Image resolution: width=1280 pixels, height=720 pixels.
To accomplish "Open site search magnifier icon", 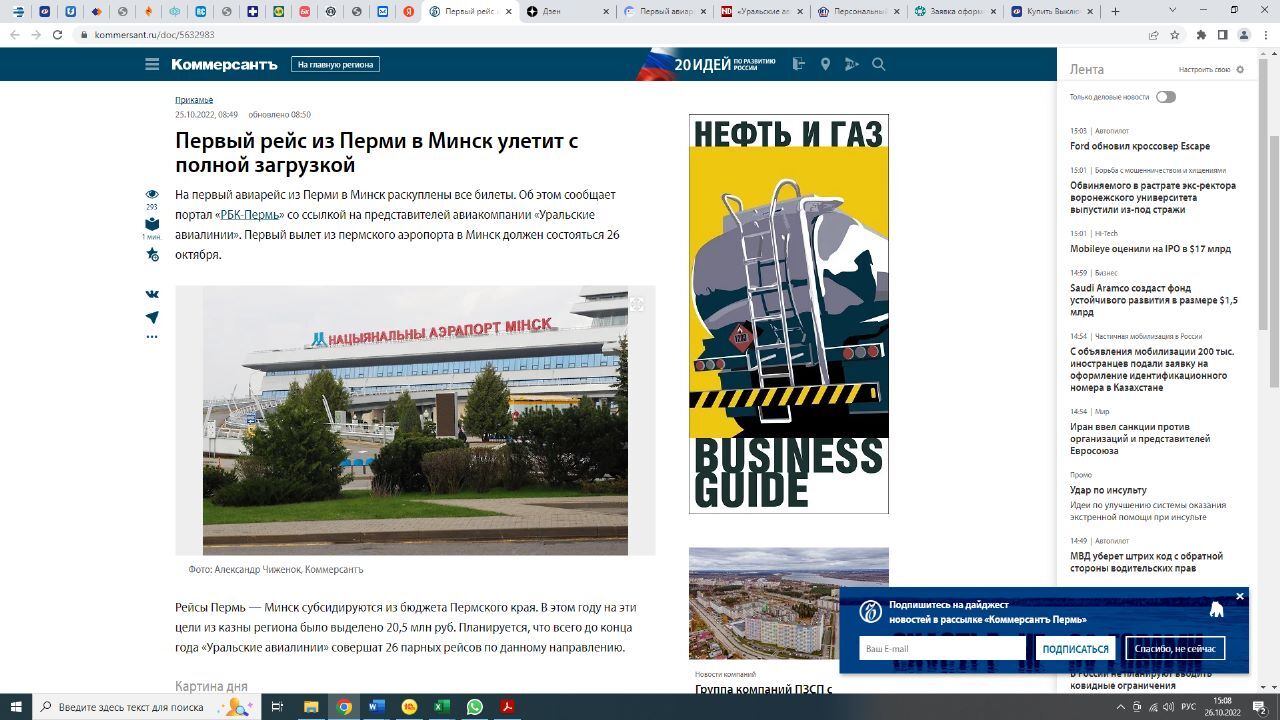I will (x=879, y=64).
